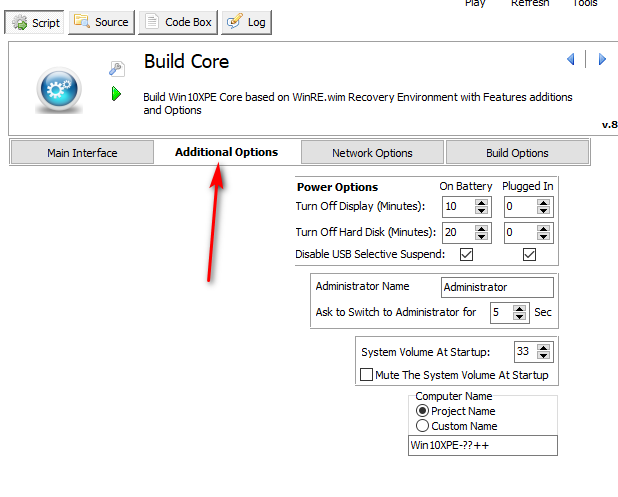Open the Source tab
The image size is (618, 497).
(102, 22)
